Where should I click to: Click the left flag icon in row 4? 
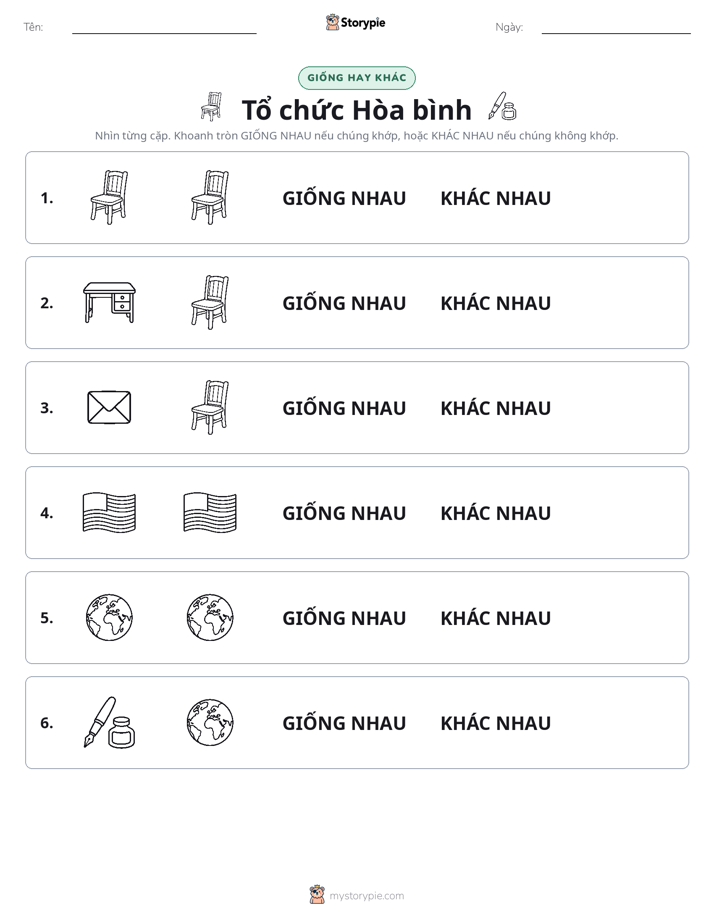click(110, 513)
